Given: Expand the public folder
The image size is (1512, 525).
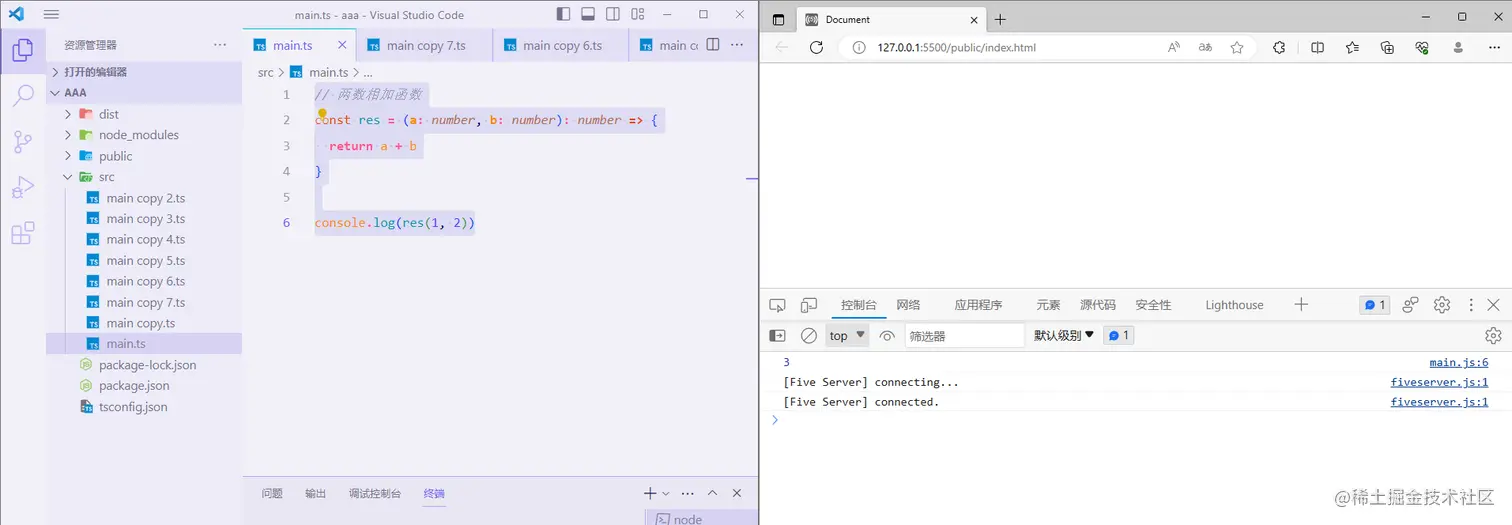Looking at the screenshot, I should pos(144,156).
